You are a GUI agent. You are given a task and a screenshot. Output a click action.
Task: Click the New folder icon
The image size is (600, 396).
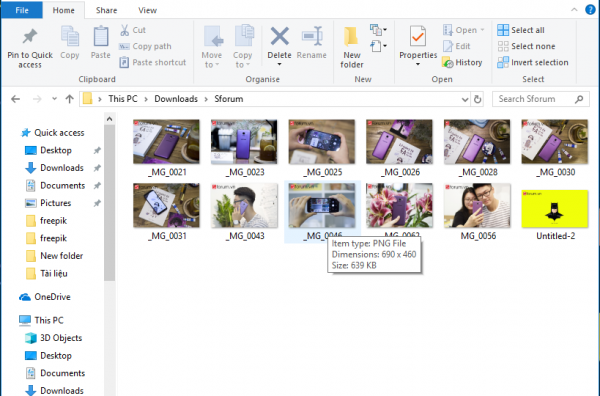pos(351,37)
